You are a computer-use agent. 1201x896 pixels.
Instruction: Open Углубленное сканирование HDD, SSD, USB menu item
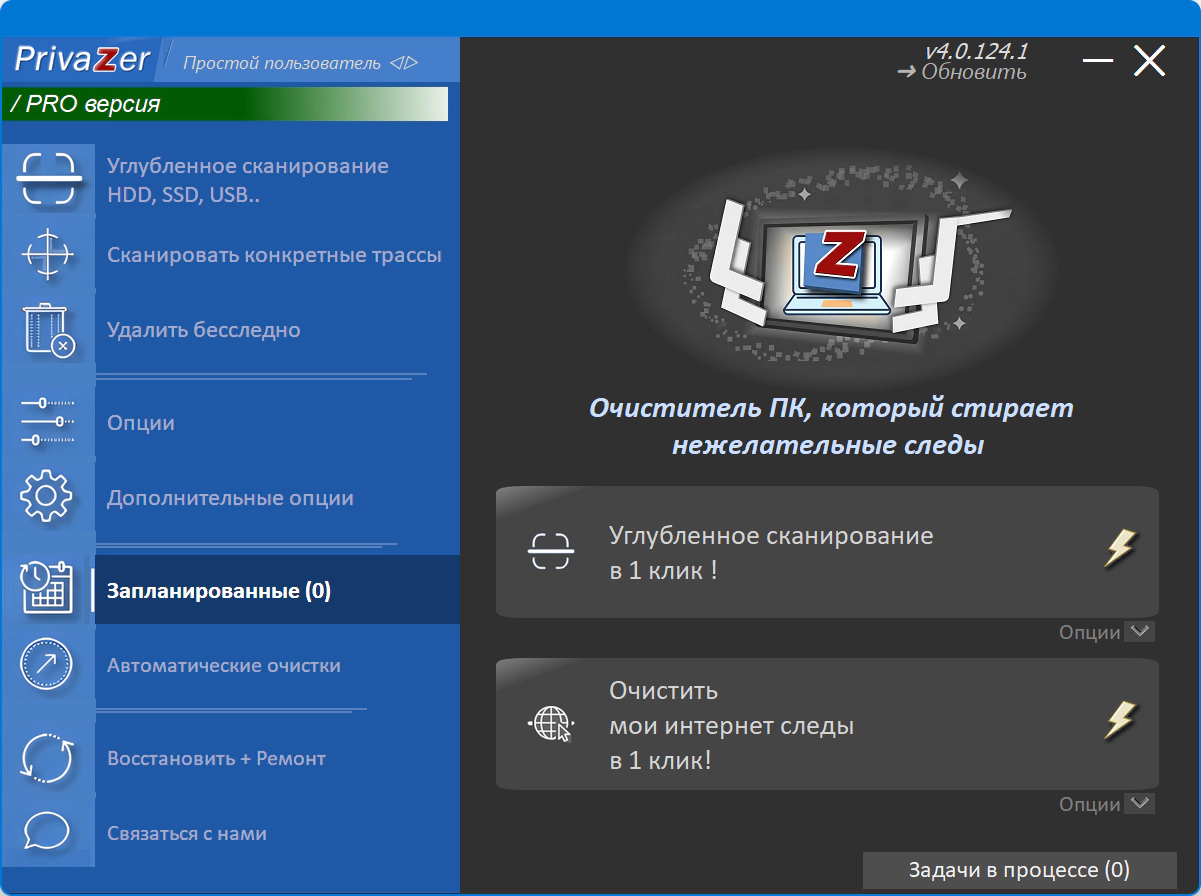point(248,180)
